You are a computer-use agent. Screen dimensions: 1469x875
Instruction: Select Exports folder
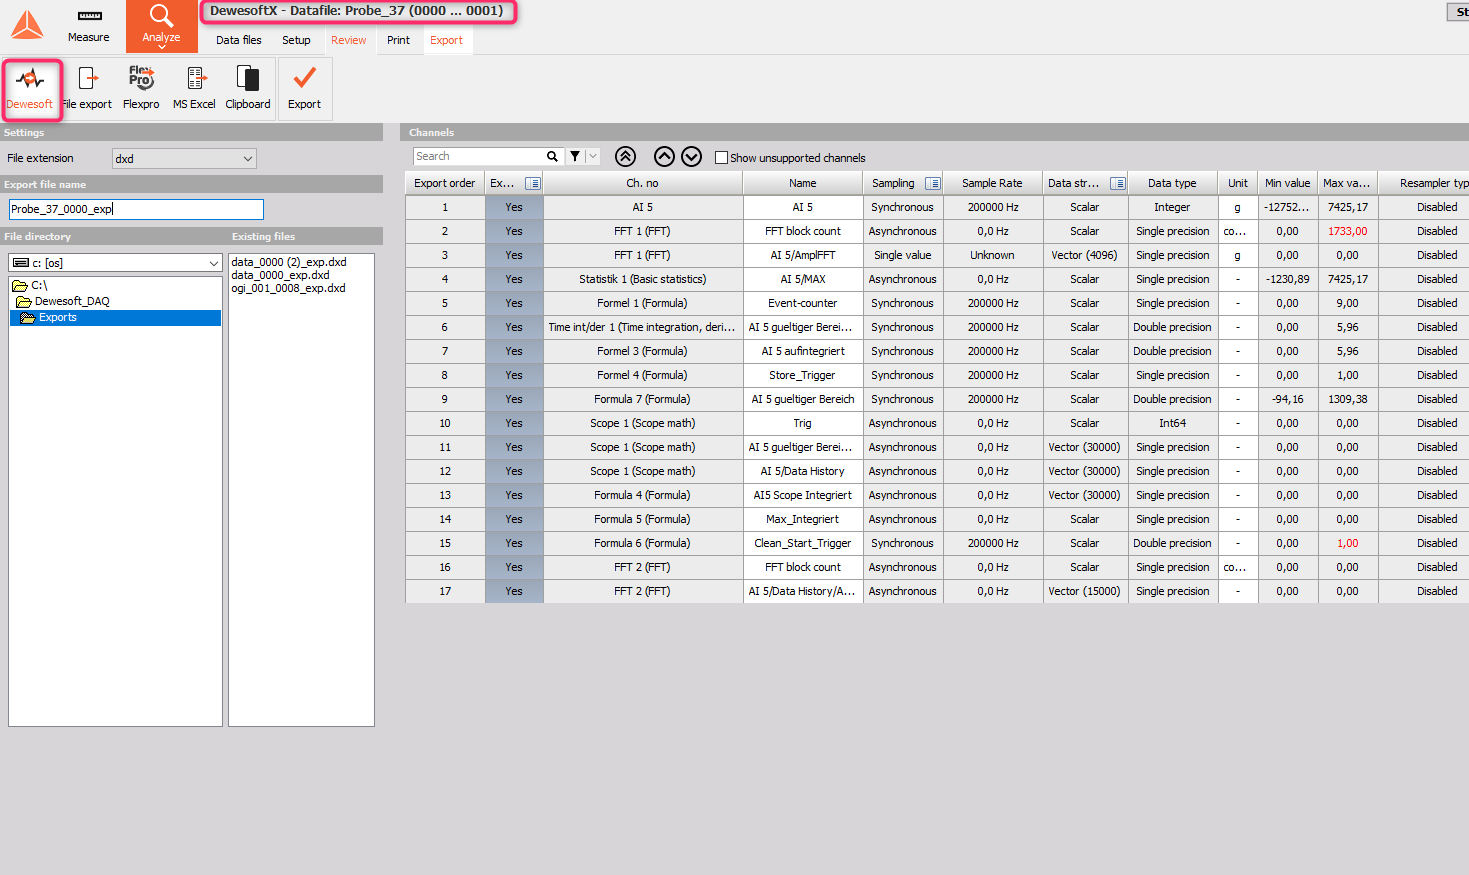(x=115, y=317)
